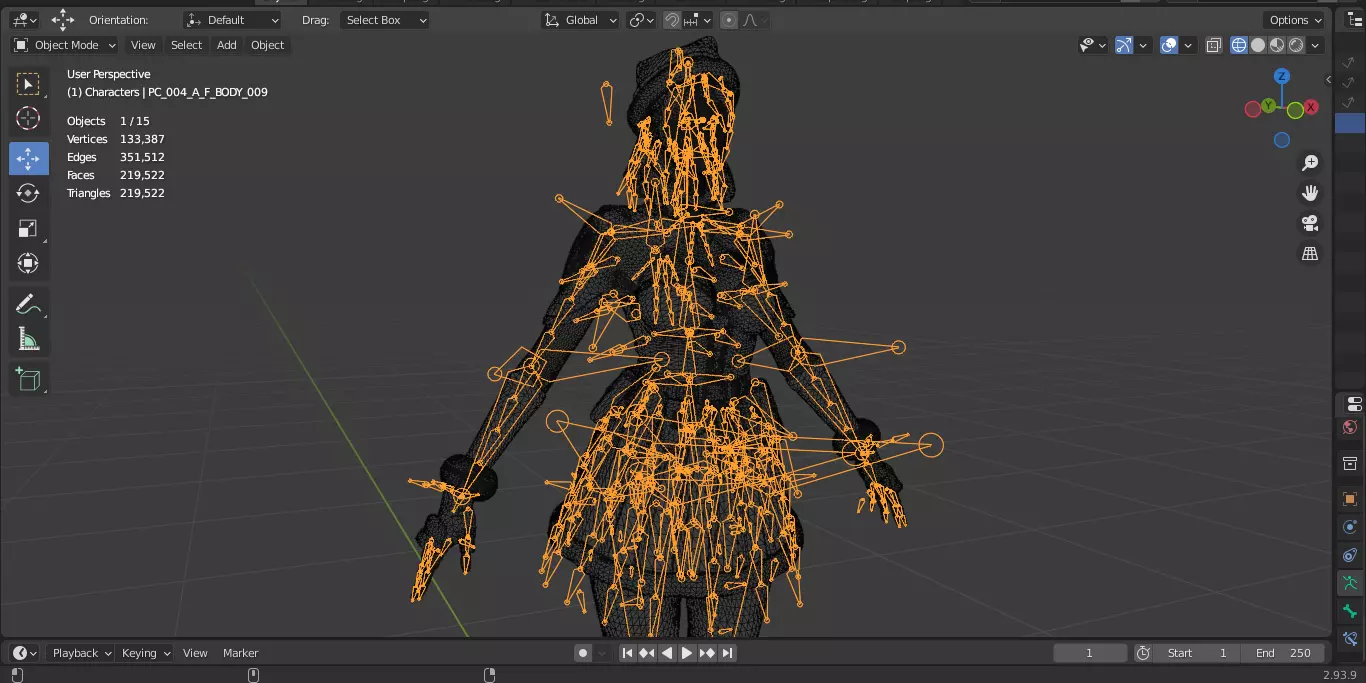Click the current frame field
The width and height of the screenshot is (1366, 683).
1090,653
